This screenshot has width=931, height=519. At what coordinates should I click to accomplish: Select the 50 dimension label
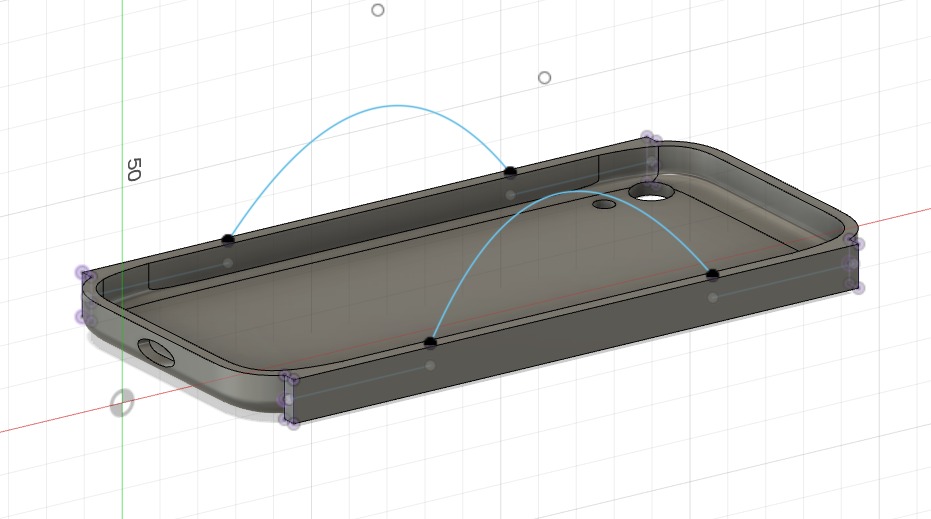[x=134, y=169]
